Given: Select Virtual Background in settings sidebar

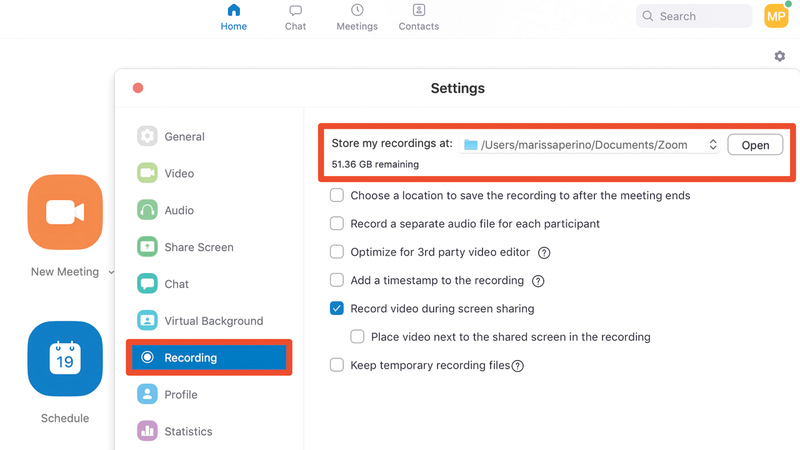Looking at the screenshot, I should [213, 321].
